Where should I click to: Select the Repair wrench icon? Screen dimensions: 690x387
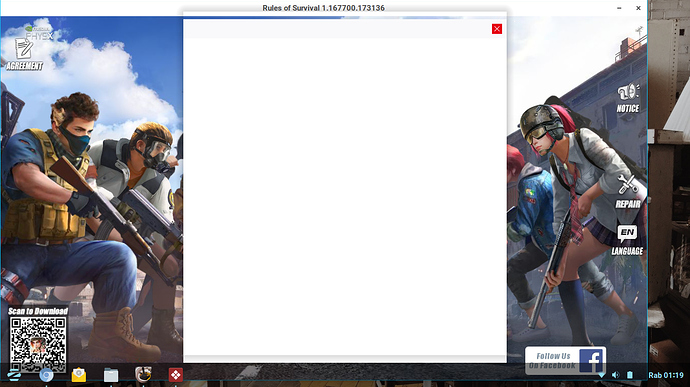coord(628,191)
